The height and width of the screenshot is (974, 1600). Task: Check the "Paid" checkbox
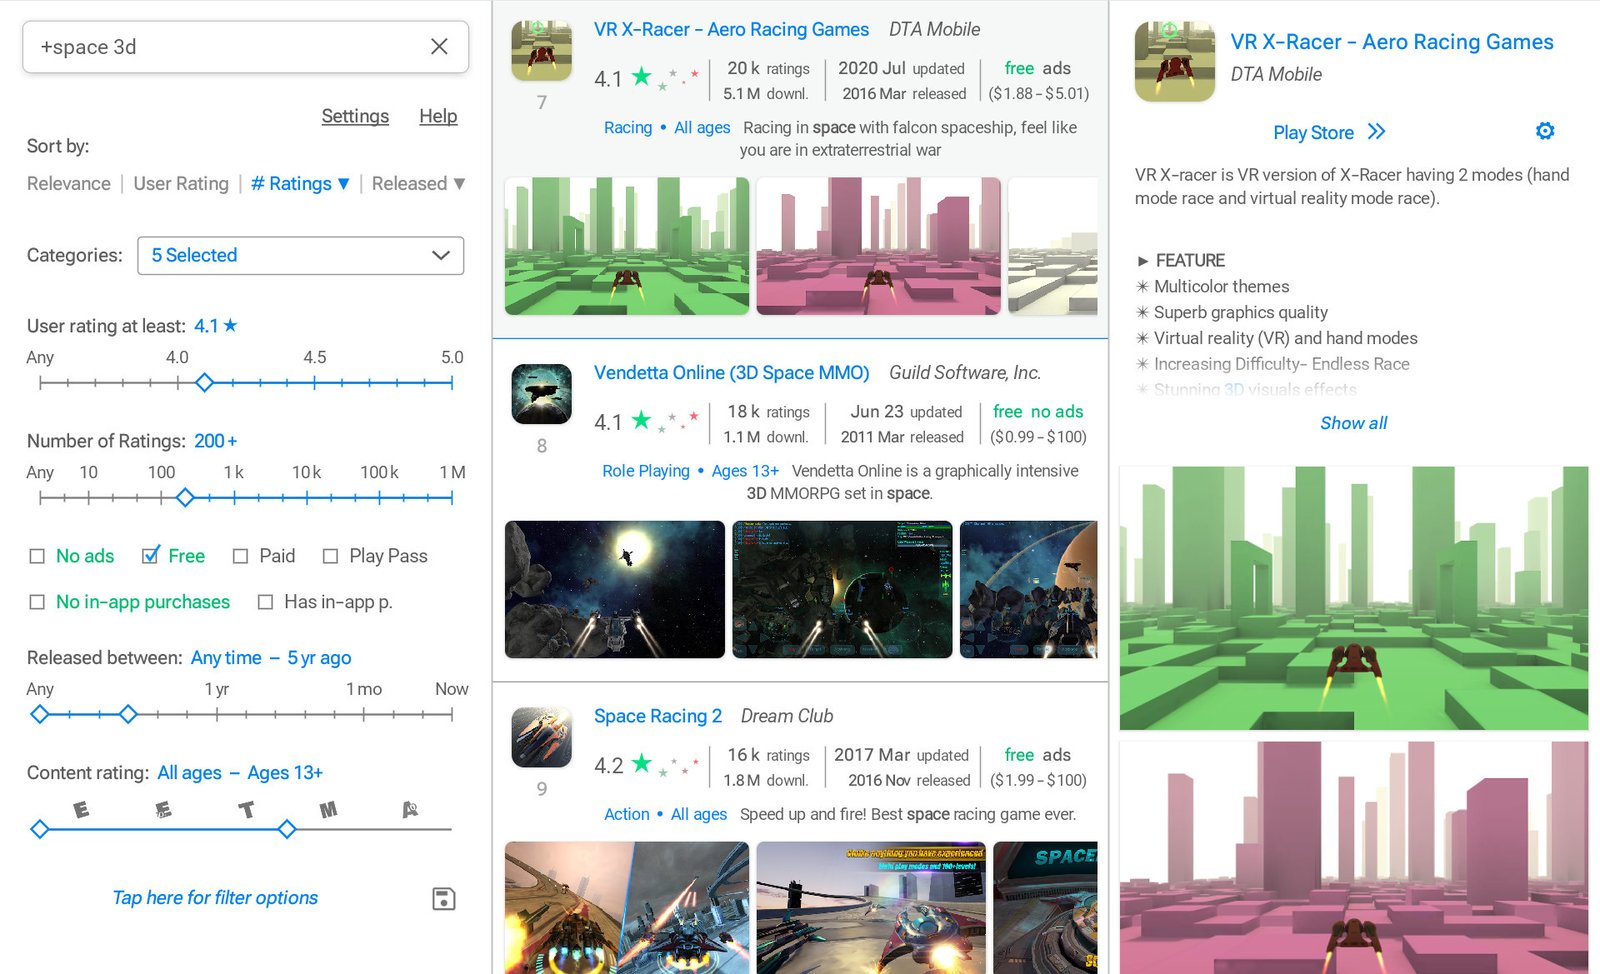240,555
